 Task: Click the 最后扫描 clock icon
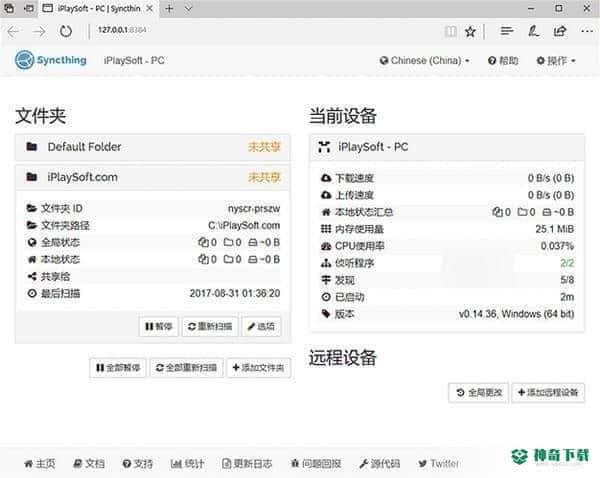click(32, 294)
